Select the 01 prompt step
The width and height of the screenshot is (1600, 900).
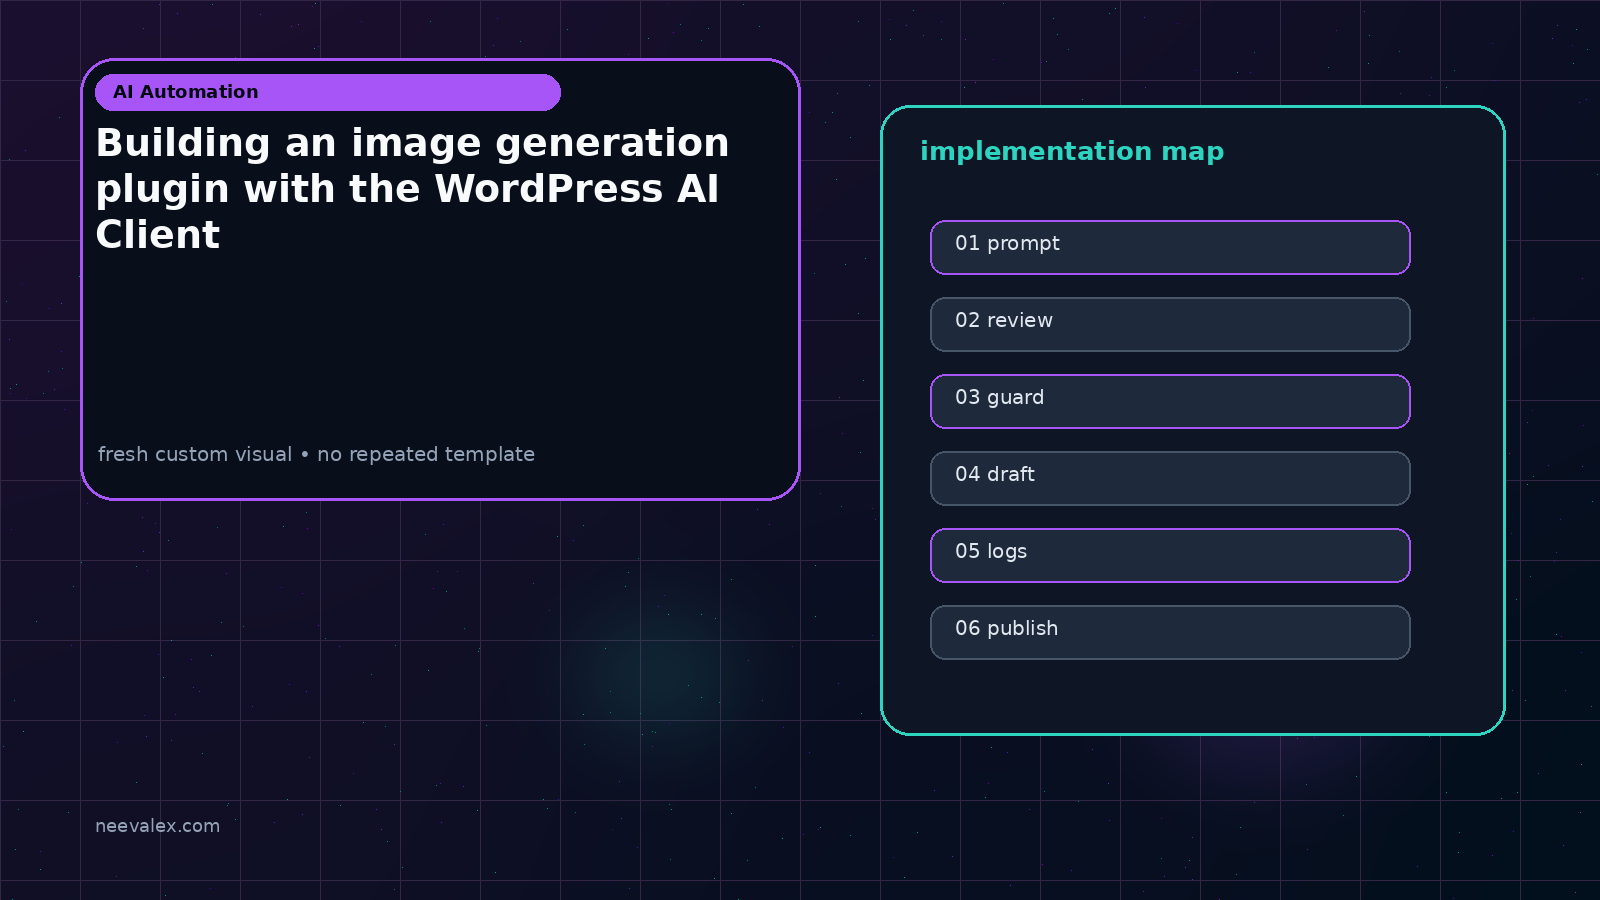[x=1170, y=247]
